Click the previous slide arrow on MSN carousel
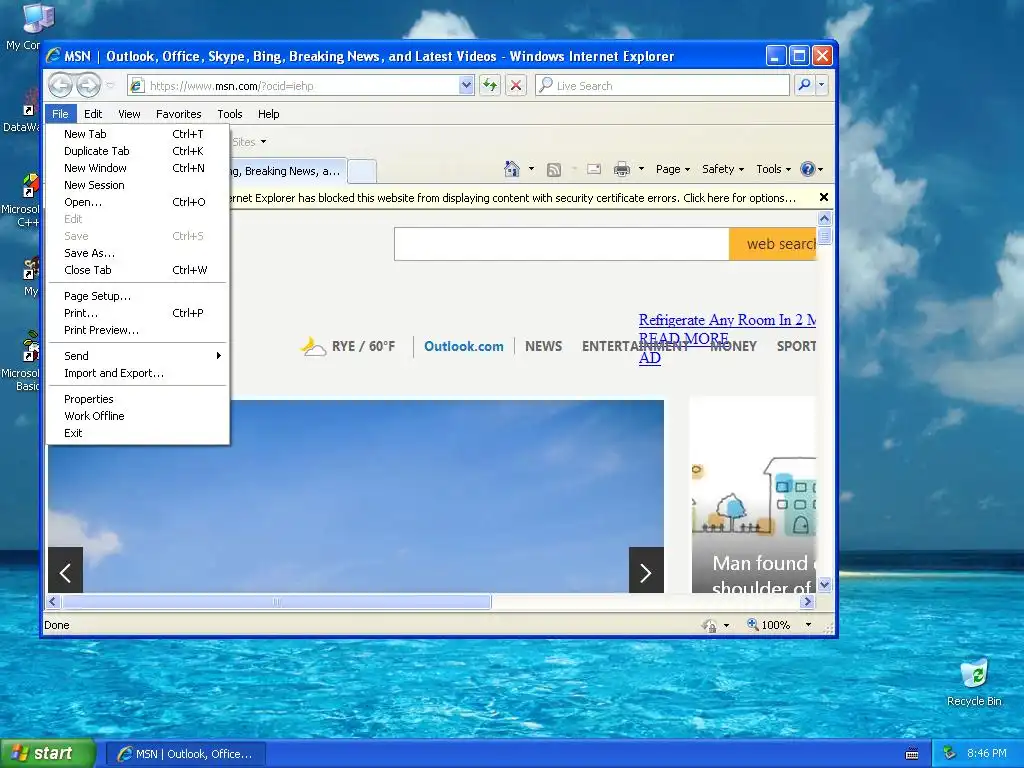Image resolution: width=1024 pixels, height=768 pixels. [x=65, y=570]
